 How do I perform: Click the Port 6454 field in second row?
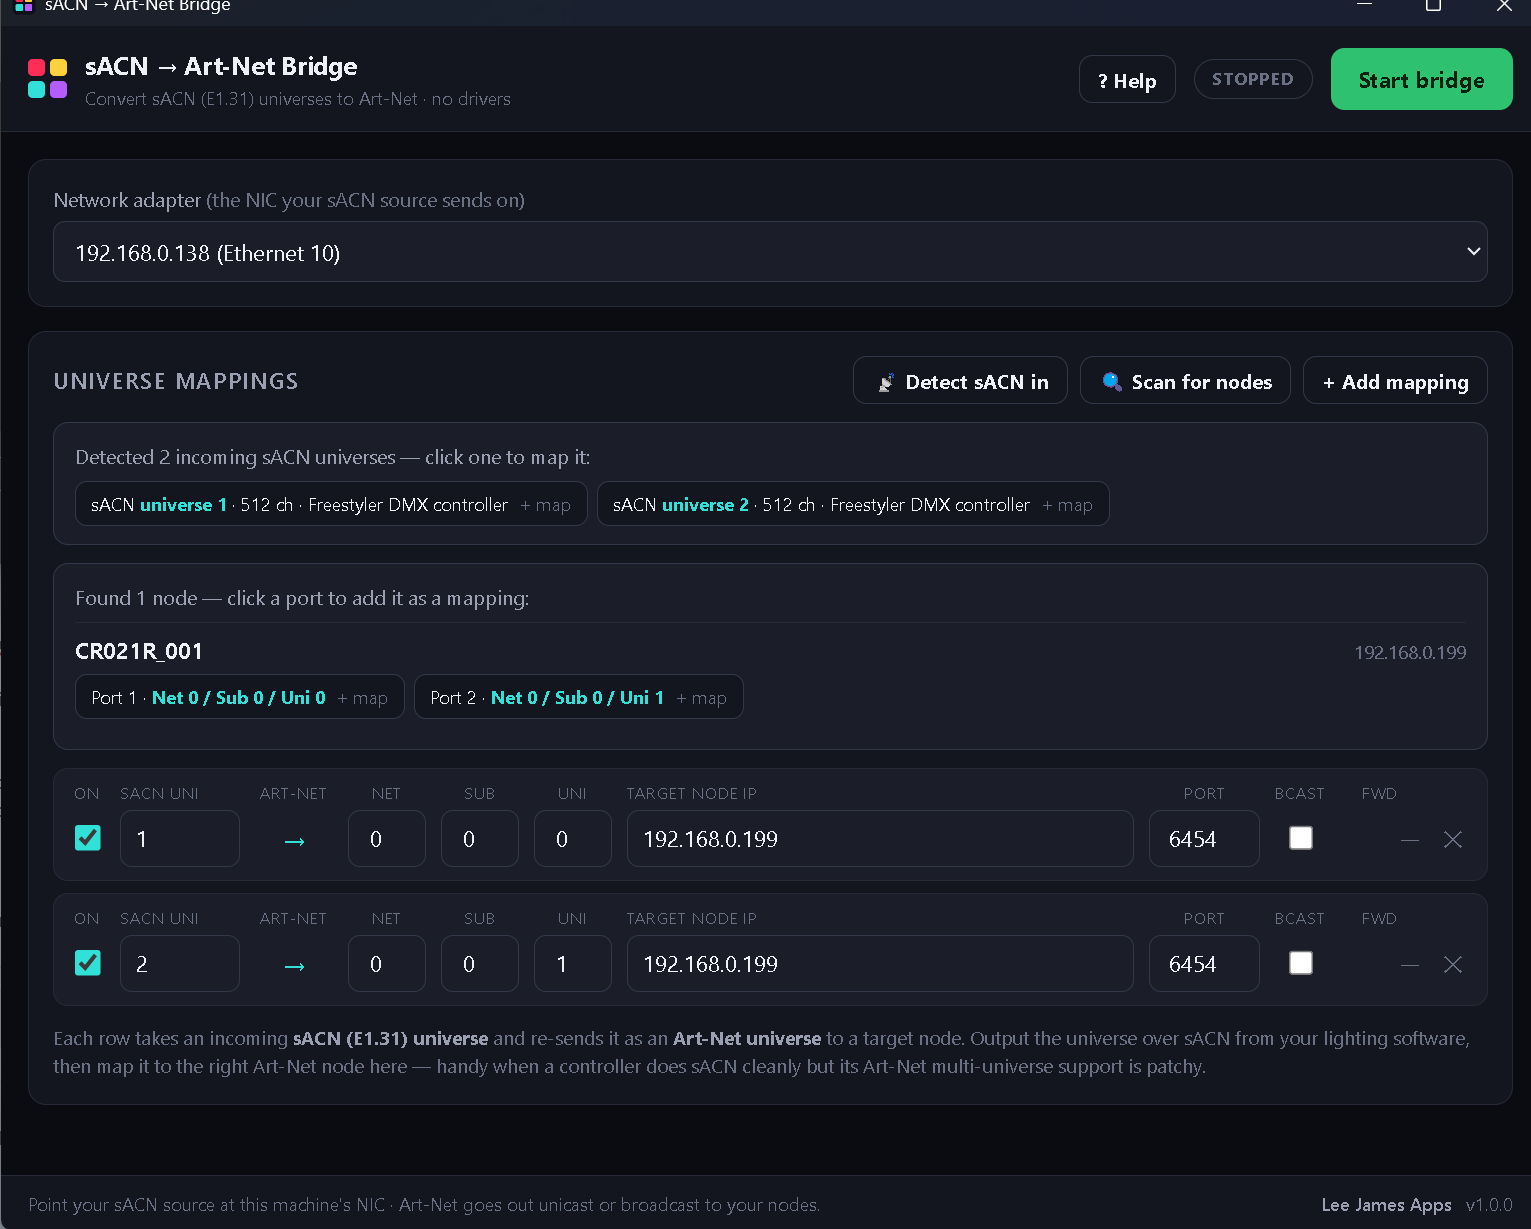click(x=1204, y=964)
